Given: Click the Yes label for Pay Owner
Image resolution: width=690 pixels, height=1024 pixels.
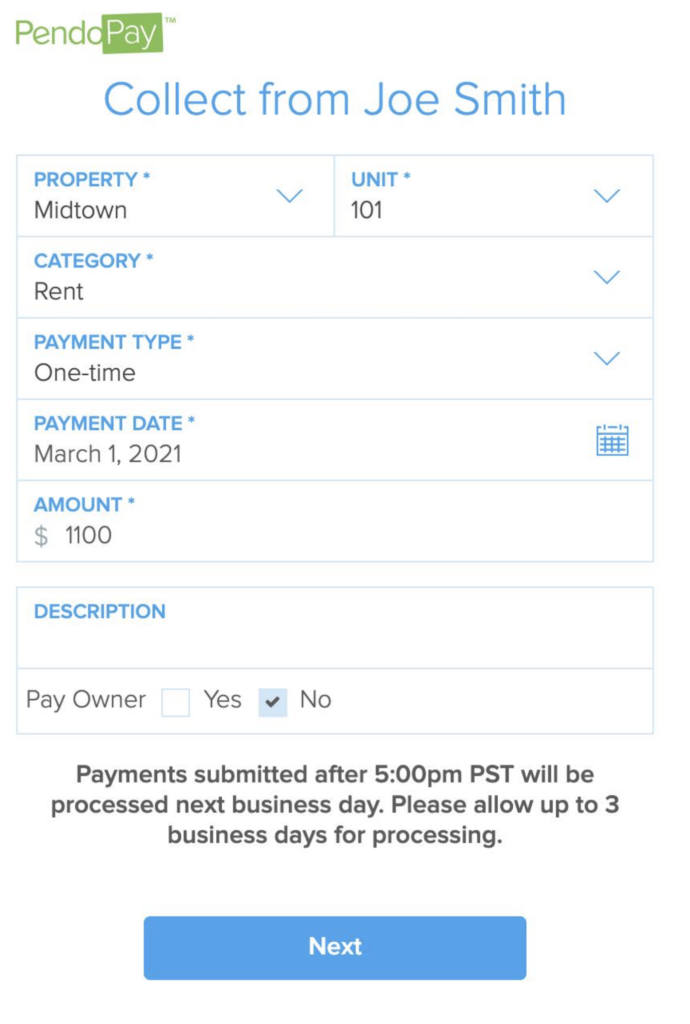Looking at the screenshot, I should tap(223, 699).
